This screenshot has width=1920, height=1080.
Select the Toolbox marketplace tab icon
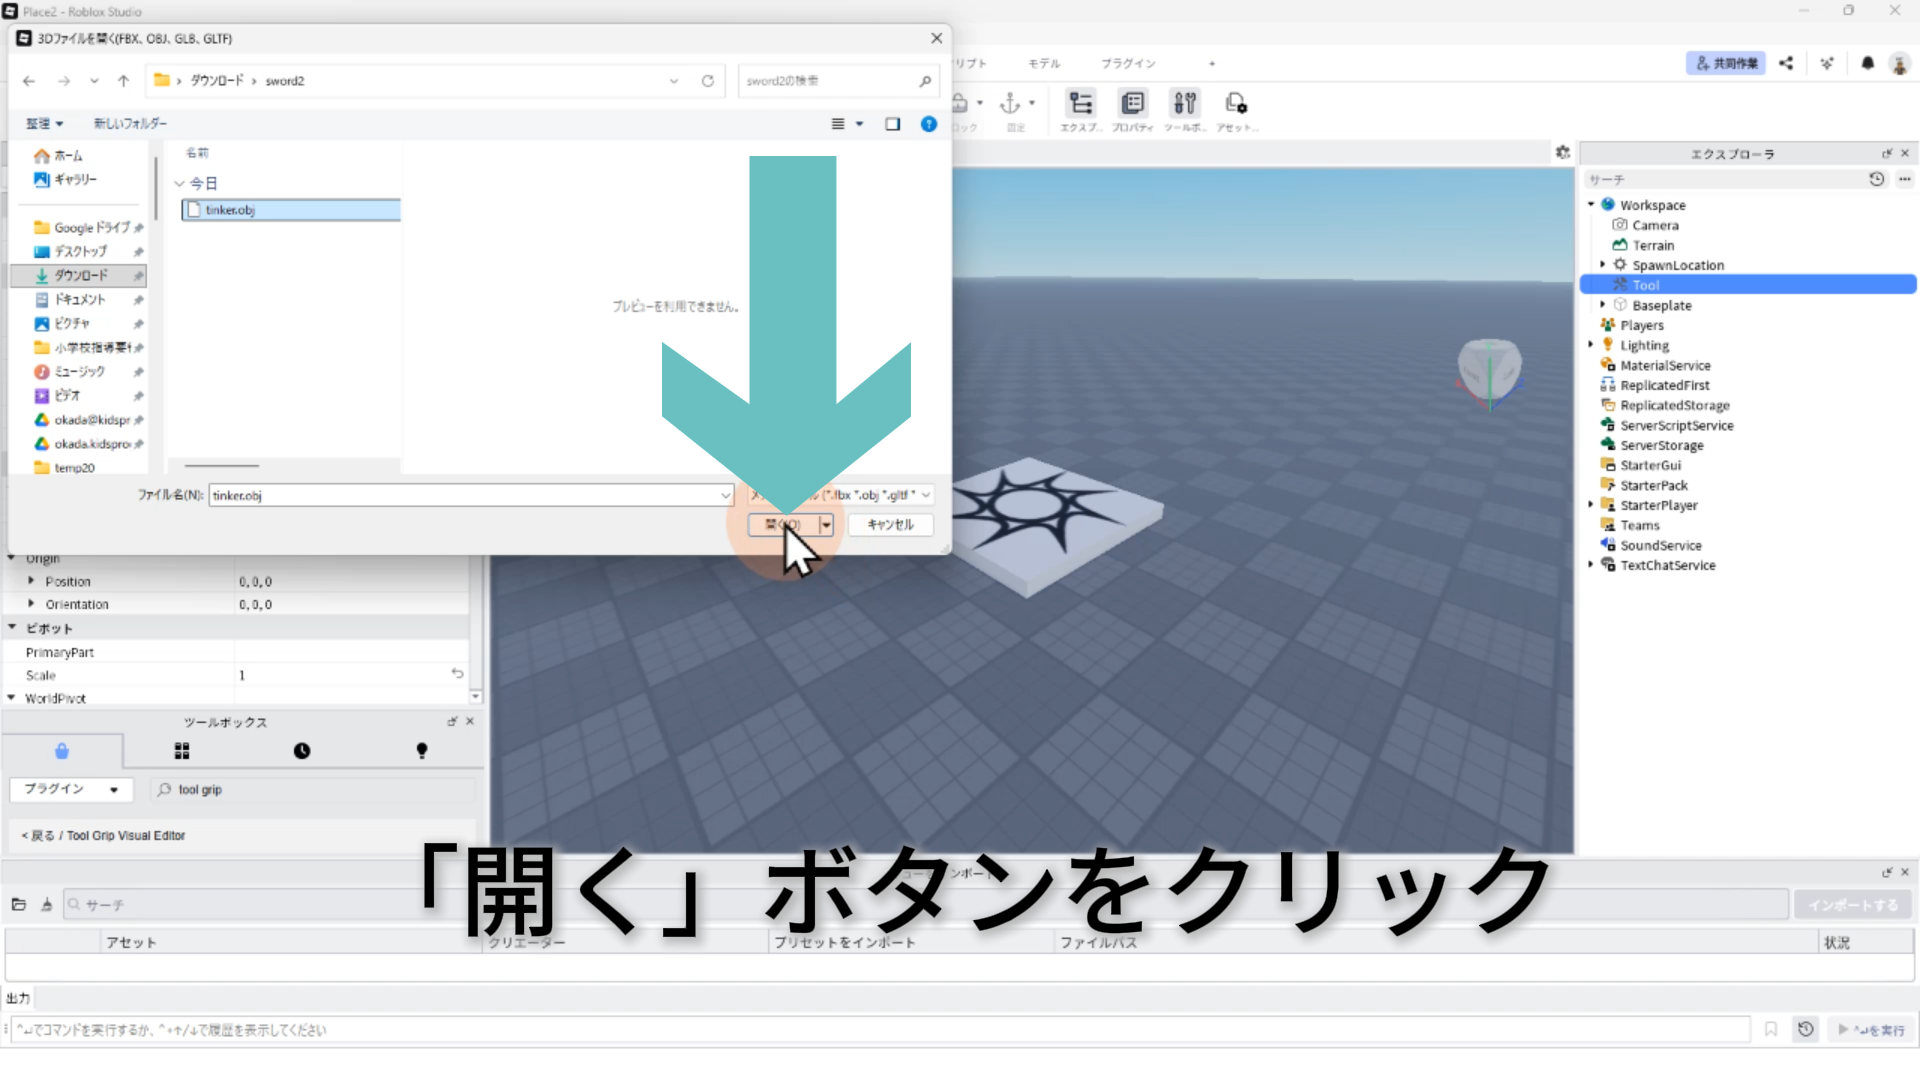(x=62, y=751)
